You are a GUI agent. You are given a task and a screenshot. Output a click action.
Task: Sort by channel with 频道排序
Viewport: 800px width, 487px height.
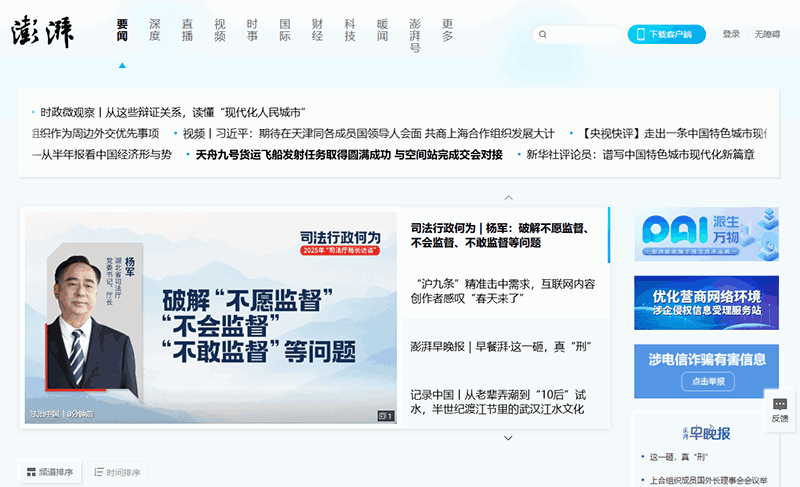(50, 472)
